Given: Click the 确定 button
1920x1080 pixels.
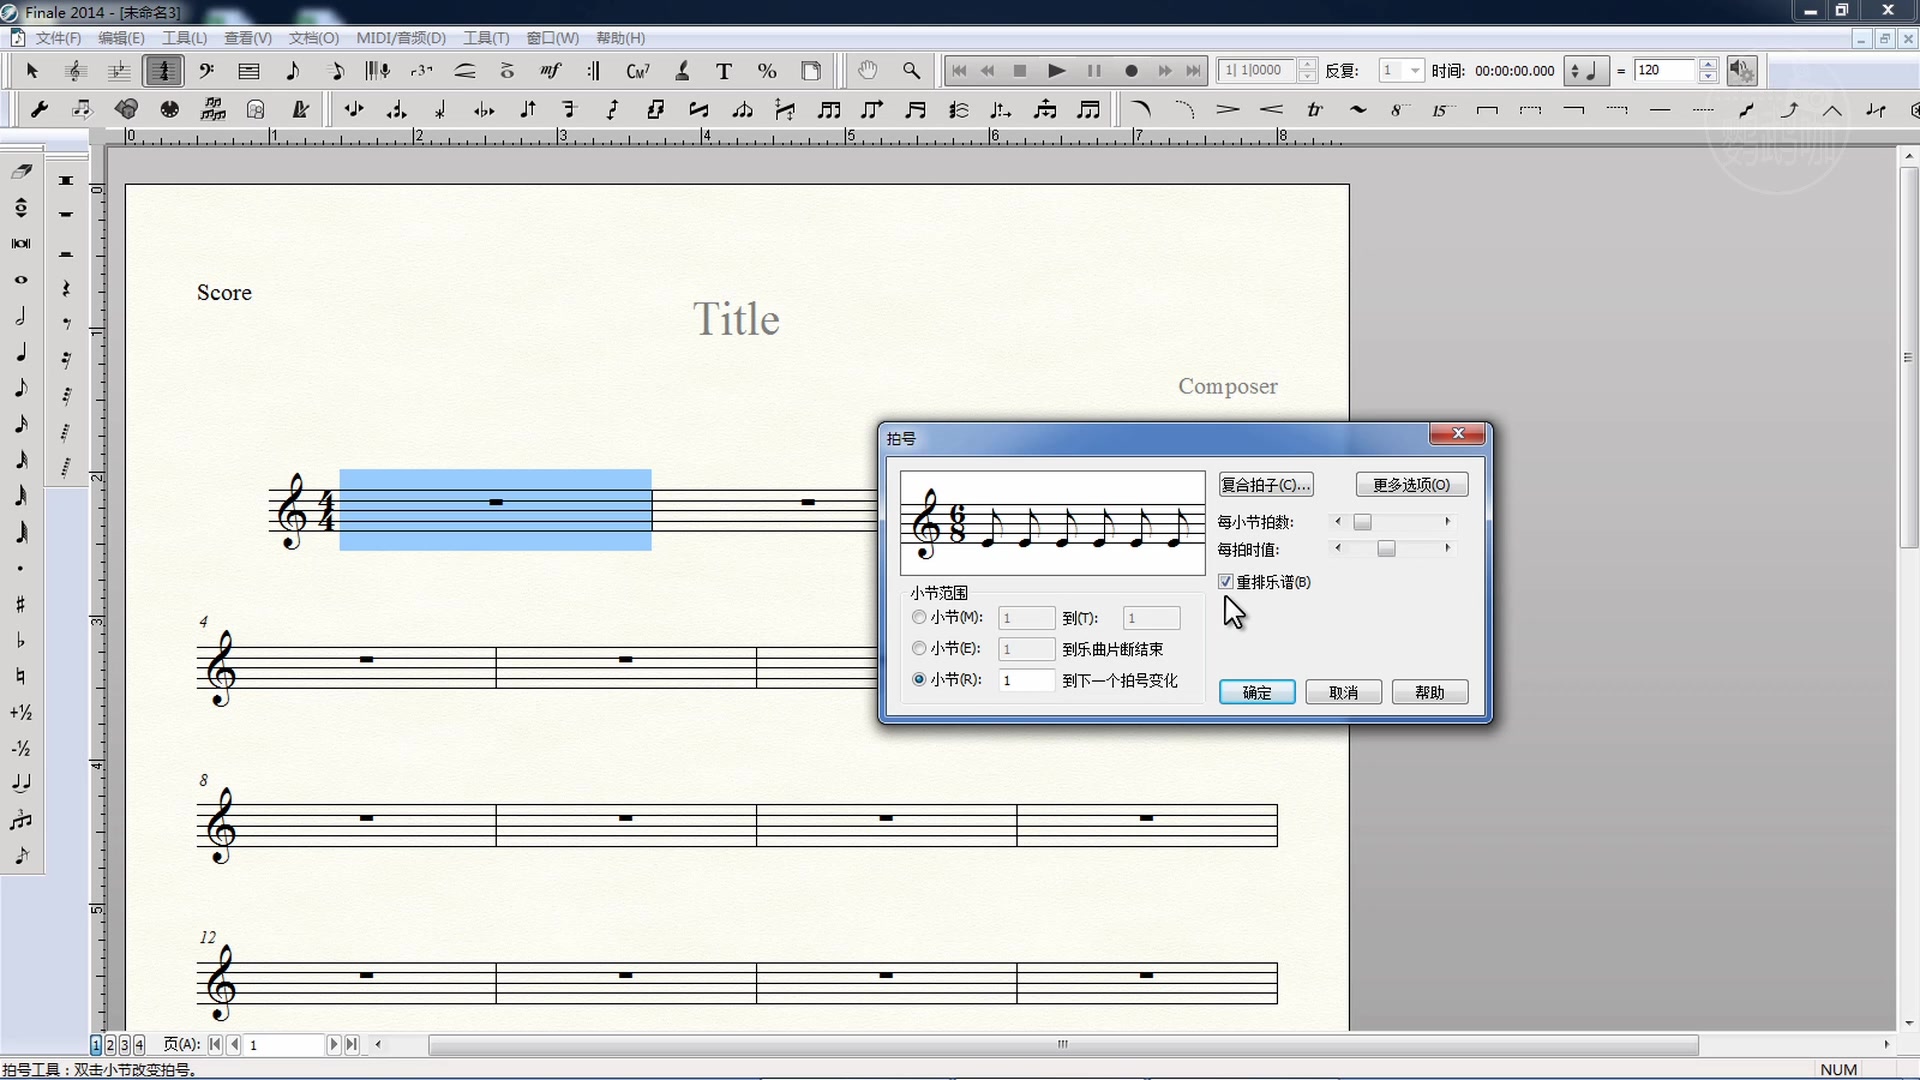Looking at the screenshot, I should coord(1257,692).
